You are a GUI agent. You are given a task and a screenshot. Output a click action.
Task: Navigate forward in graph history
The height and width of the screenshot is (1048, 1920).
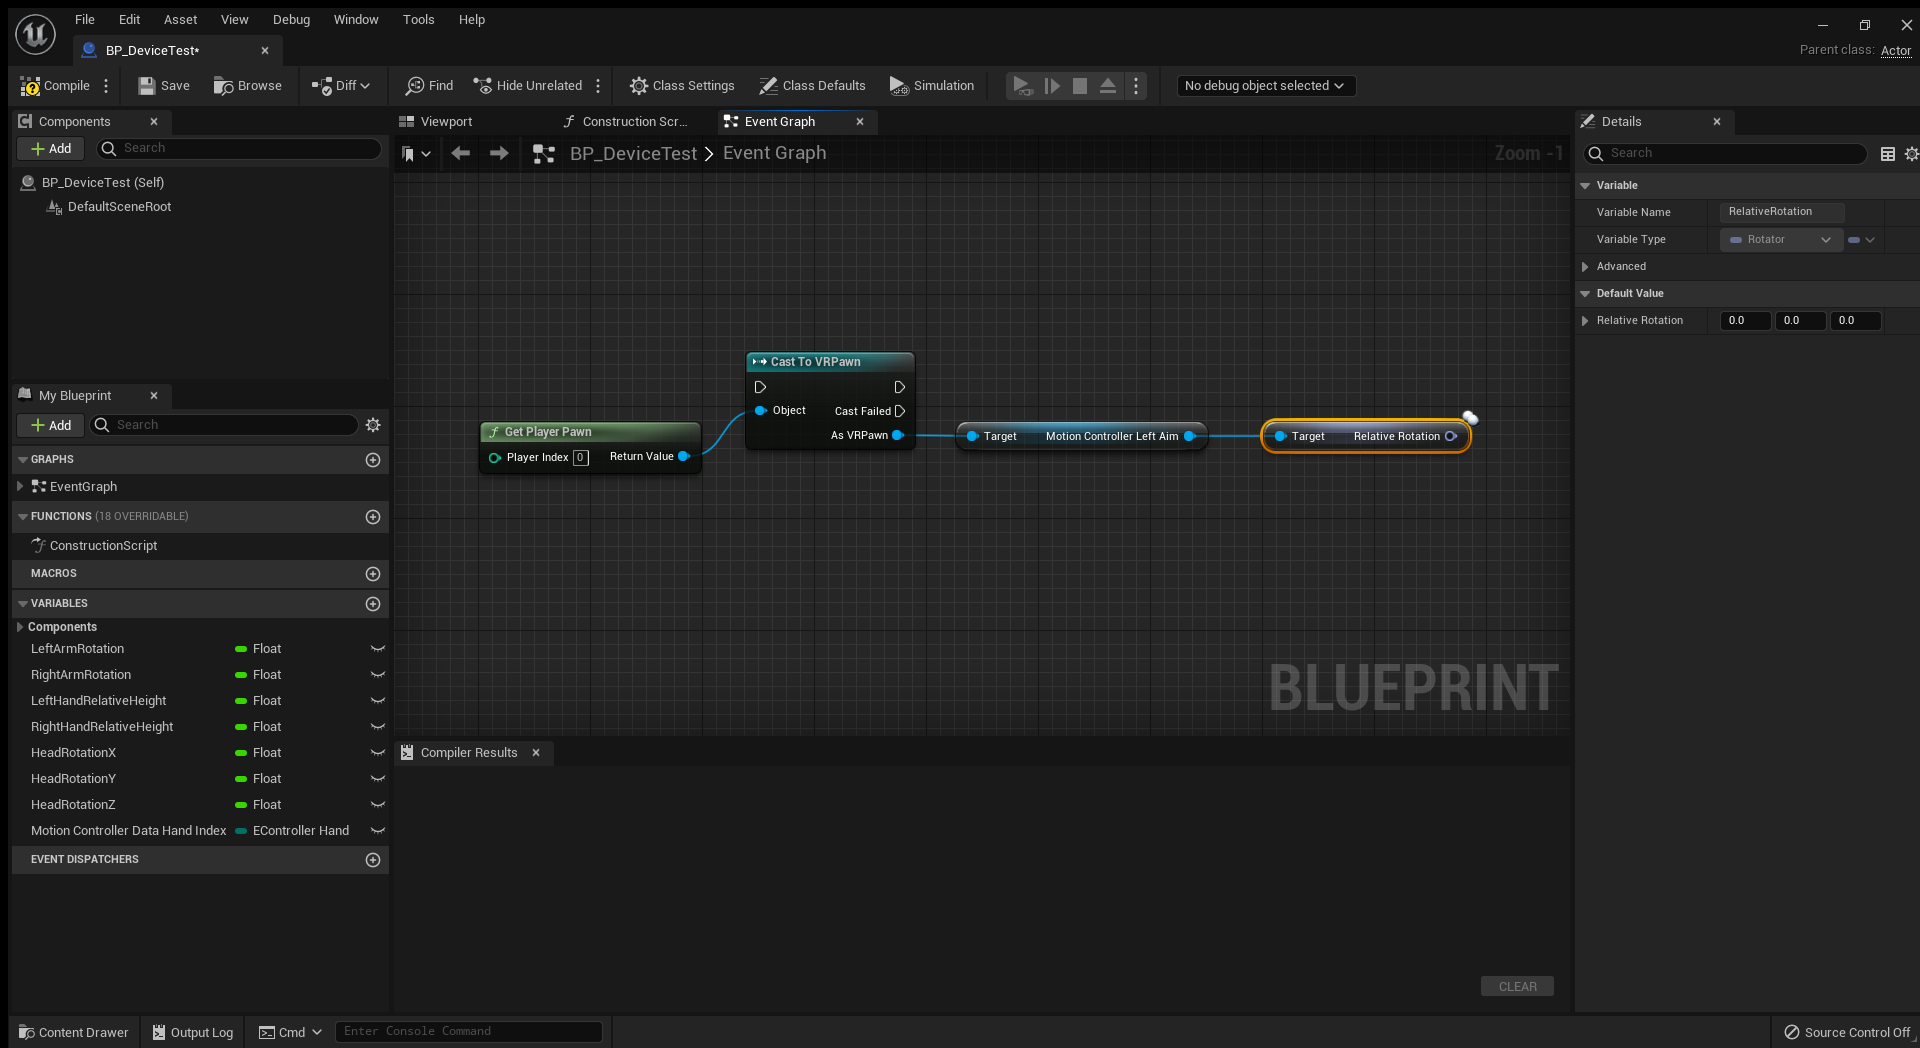(499, 153)
